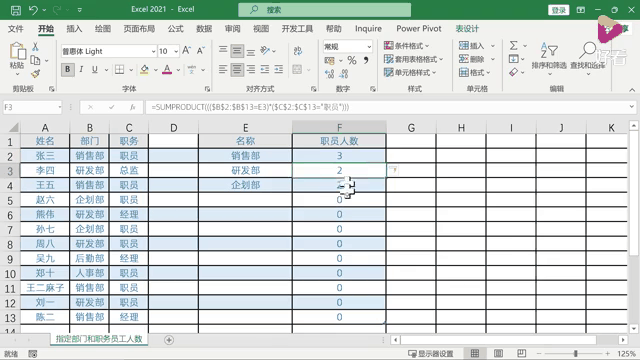
Task: Click the Cut scissors icon
Action: click(x=36, y=47)
